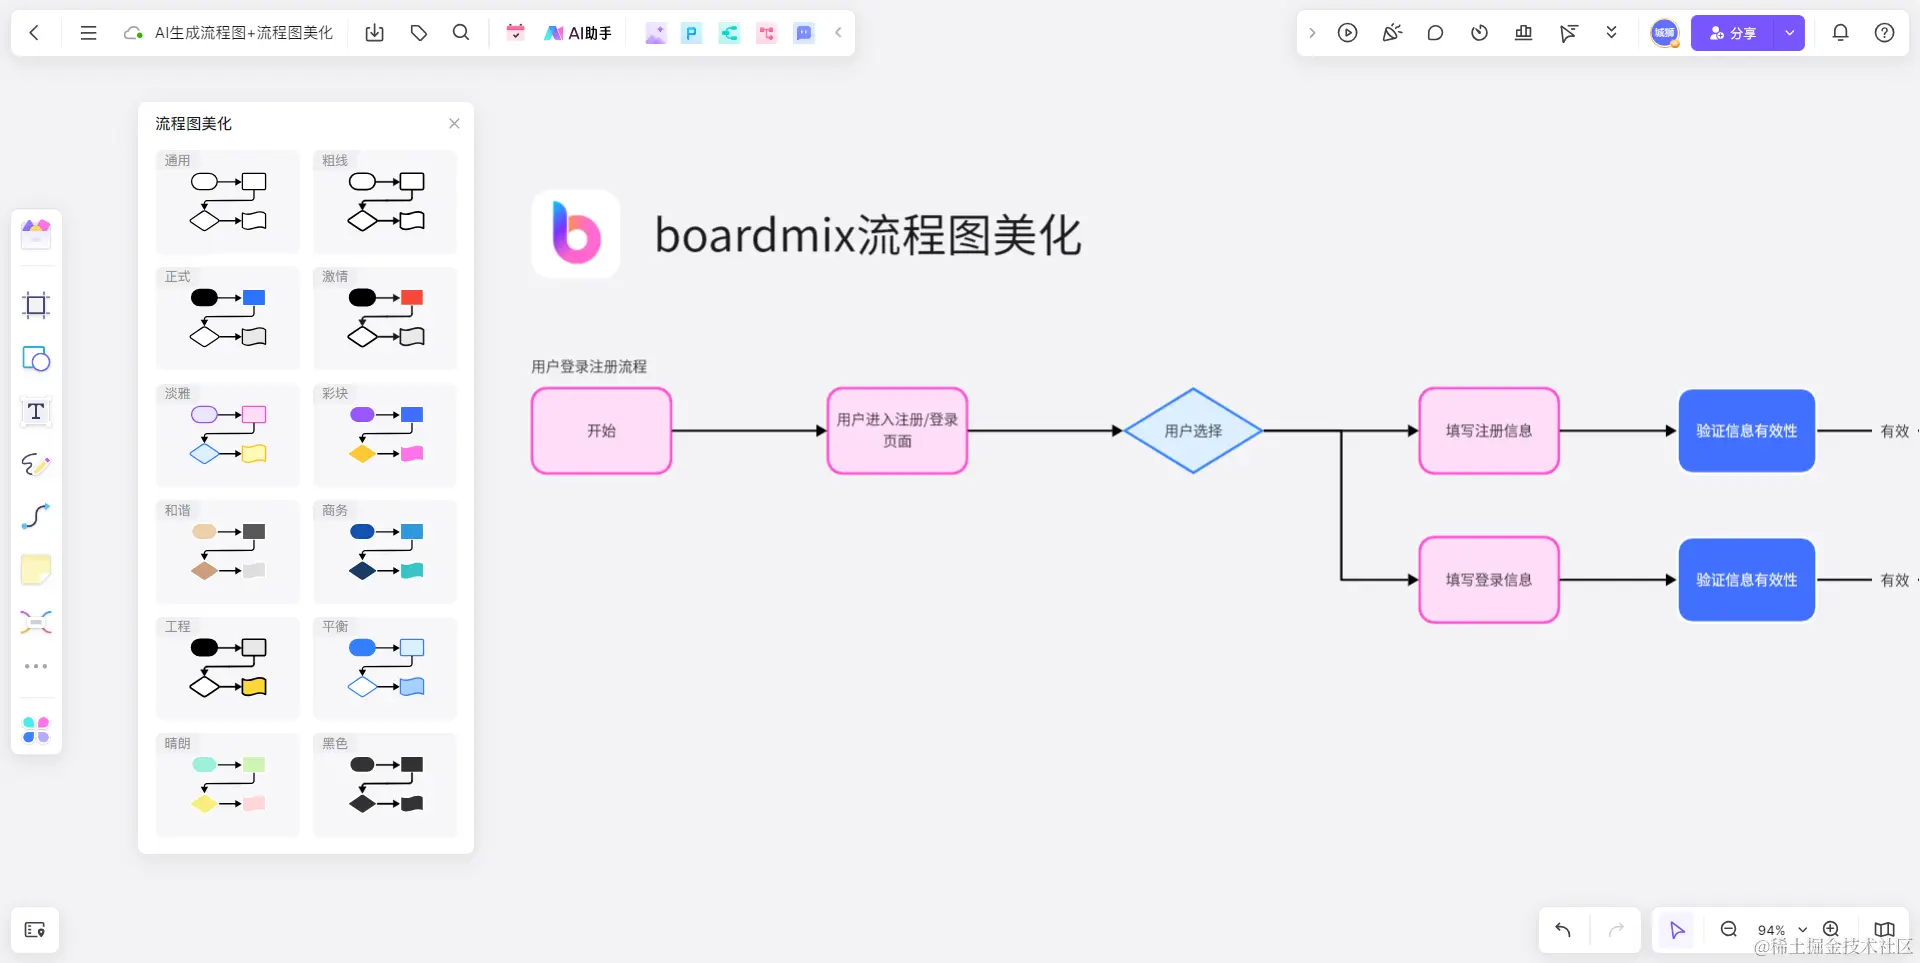Apply the 粗线 flowchart style
The image size is (1920, 963).
pos(385,201)
